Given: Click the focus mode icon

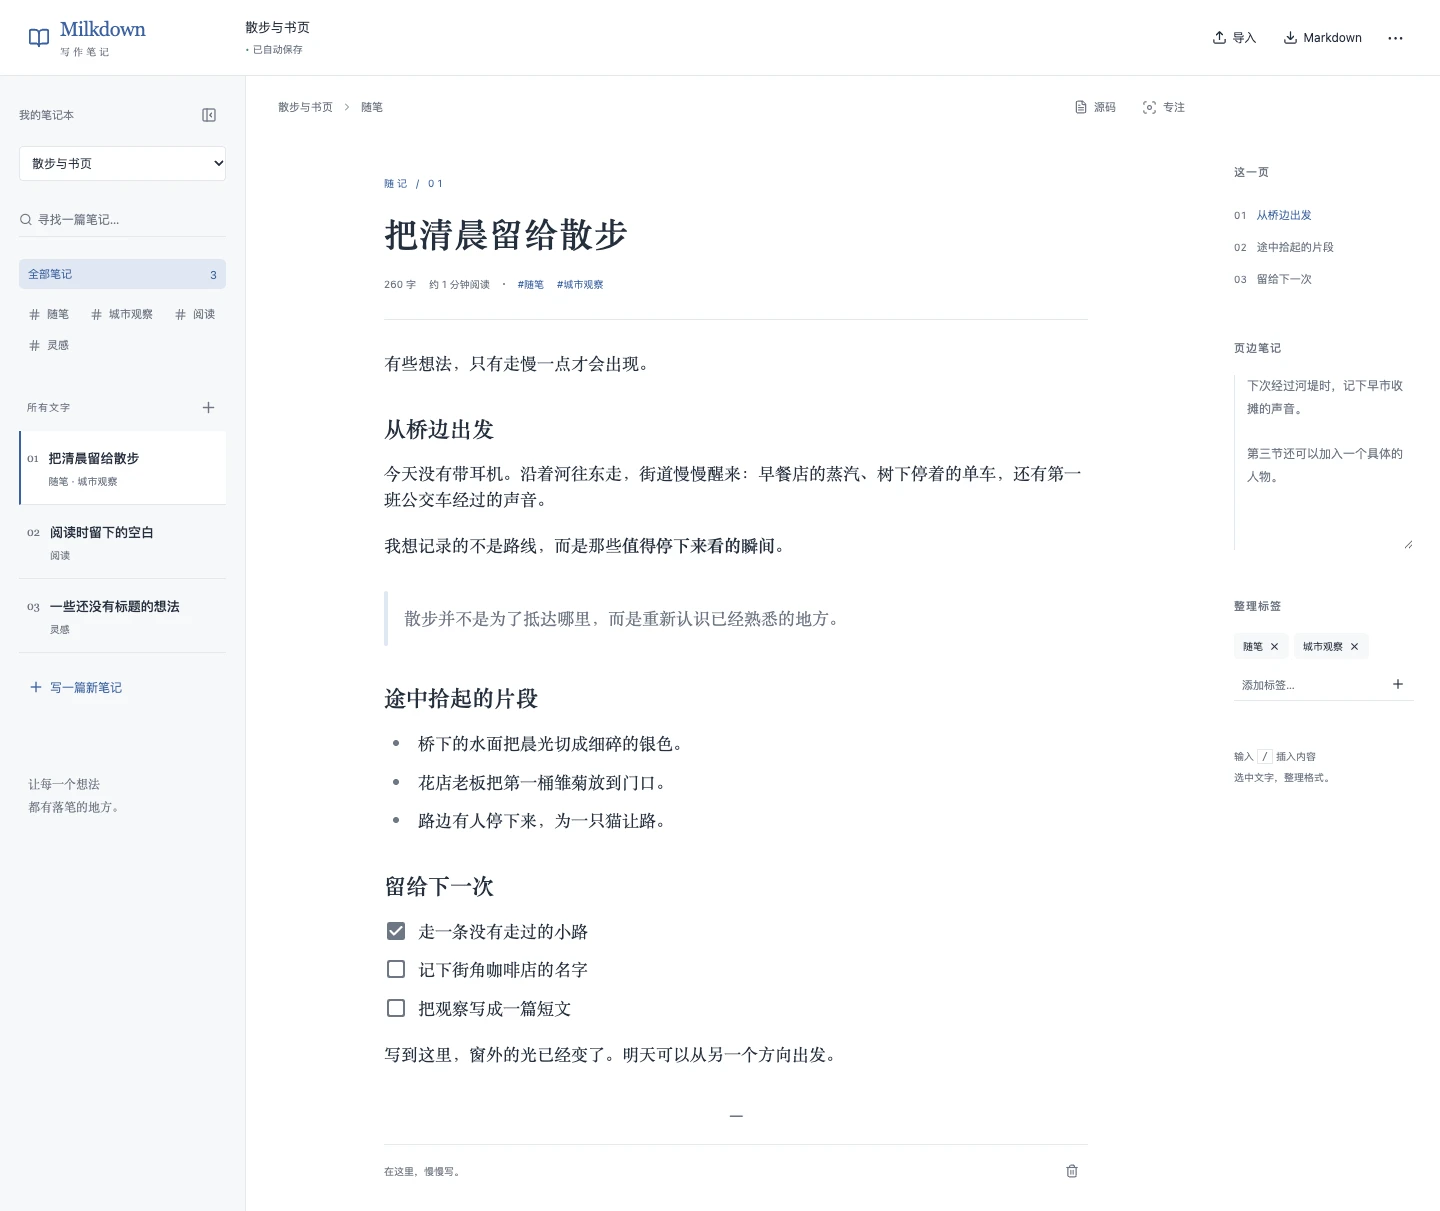Looking at the screenshot, I should pos(1150,107).
